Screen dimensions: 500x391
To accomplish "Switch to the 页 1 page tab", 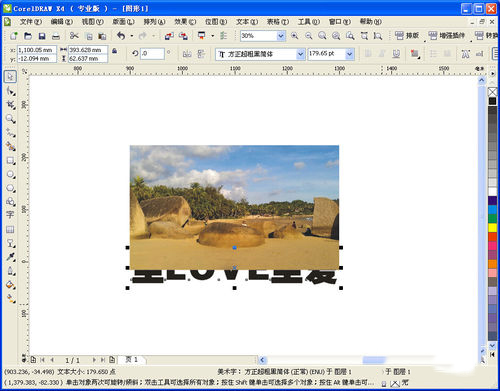I will click(131, 360).
